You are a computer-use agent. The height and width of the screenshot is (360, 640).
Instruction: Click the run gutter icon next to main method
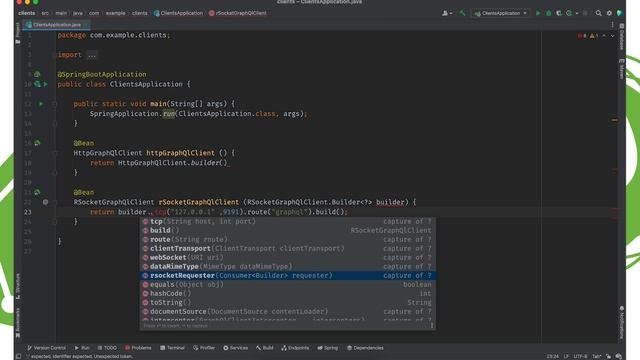41,104
